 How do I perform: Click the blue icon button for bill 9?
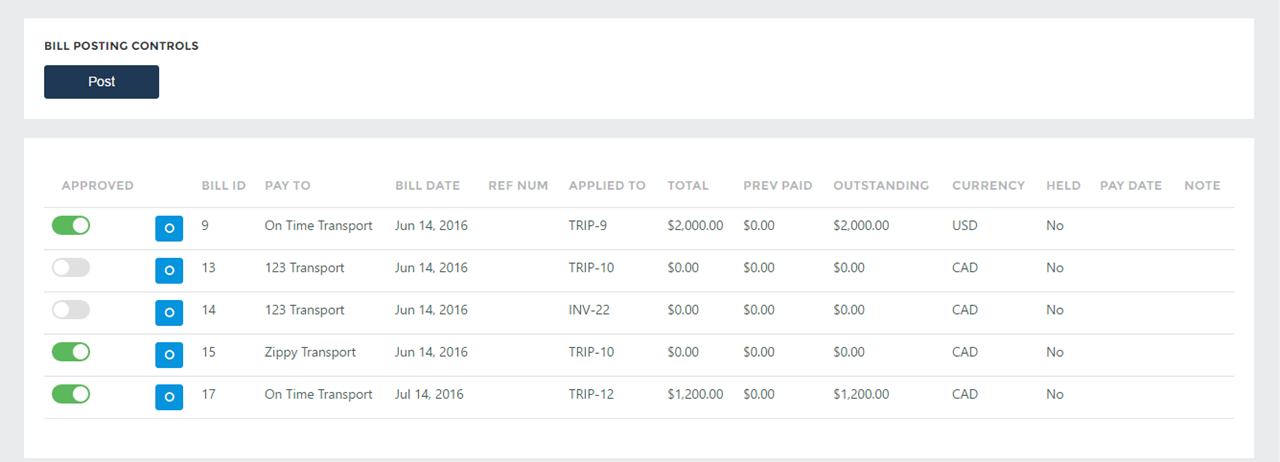[x=169, y=228]
